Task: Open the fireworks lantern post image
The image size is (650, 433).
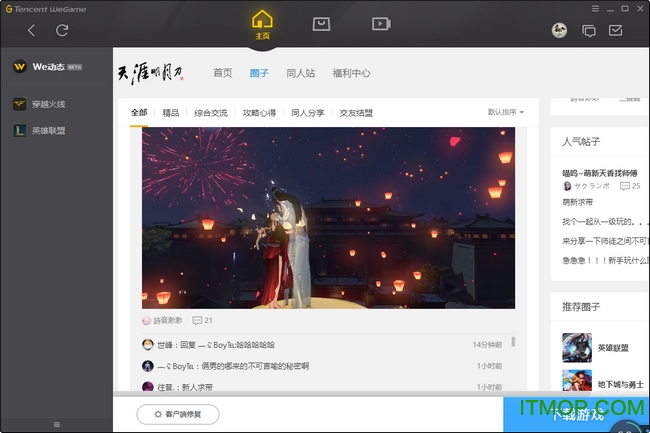Action: coord(328,218)
